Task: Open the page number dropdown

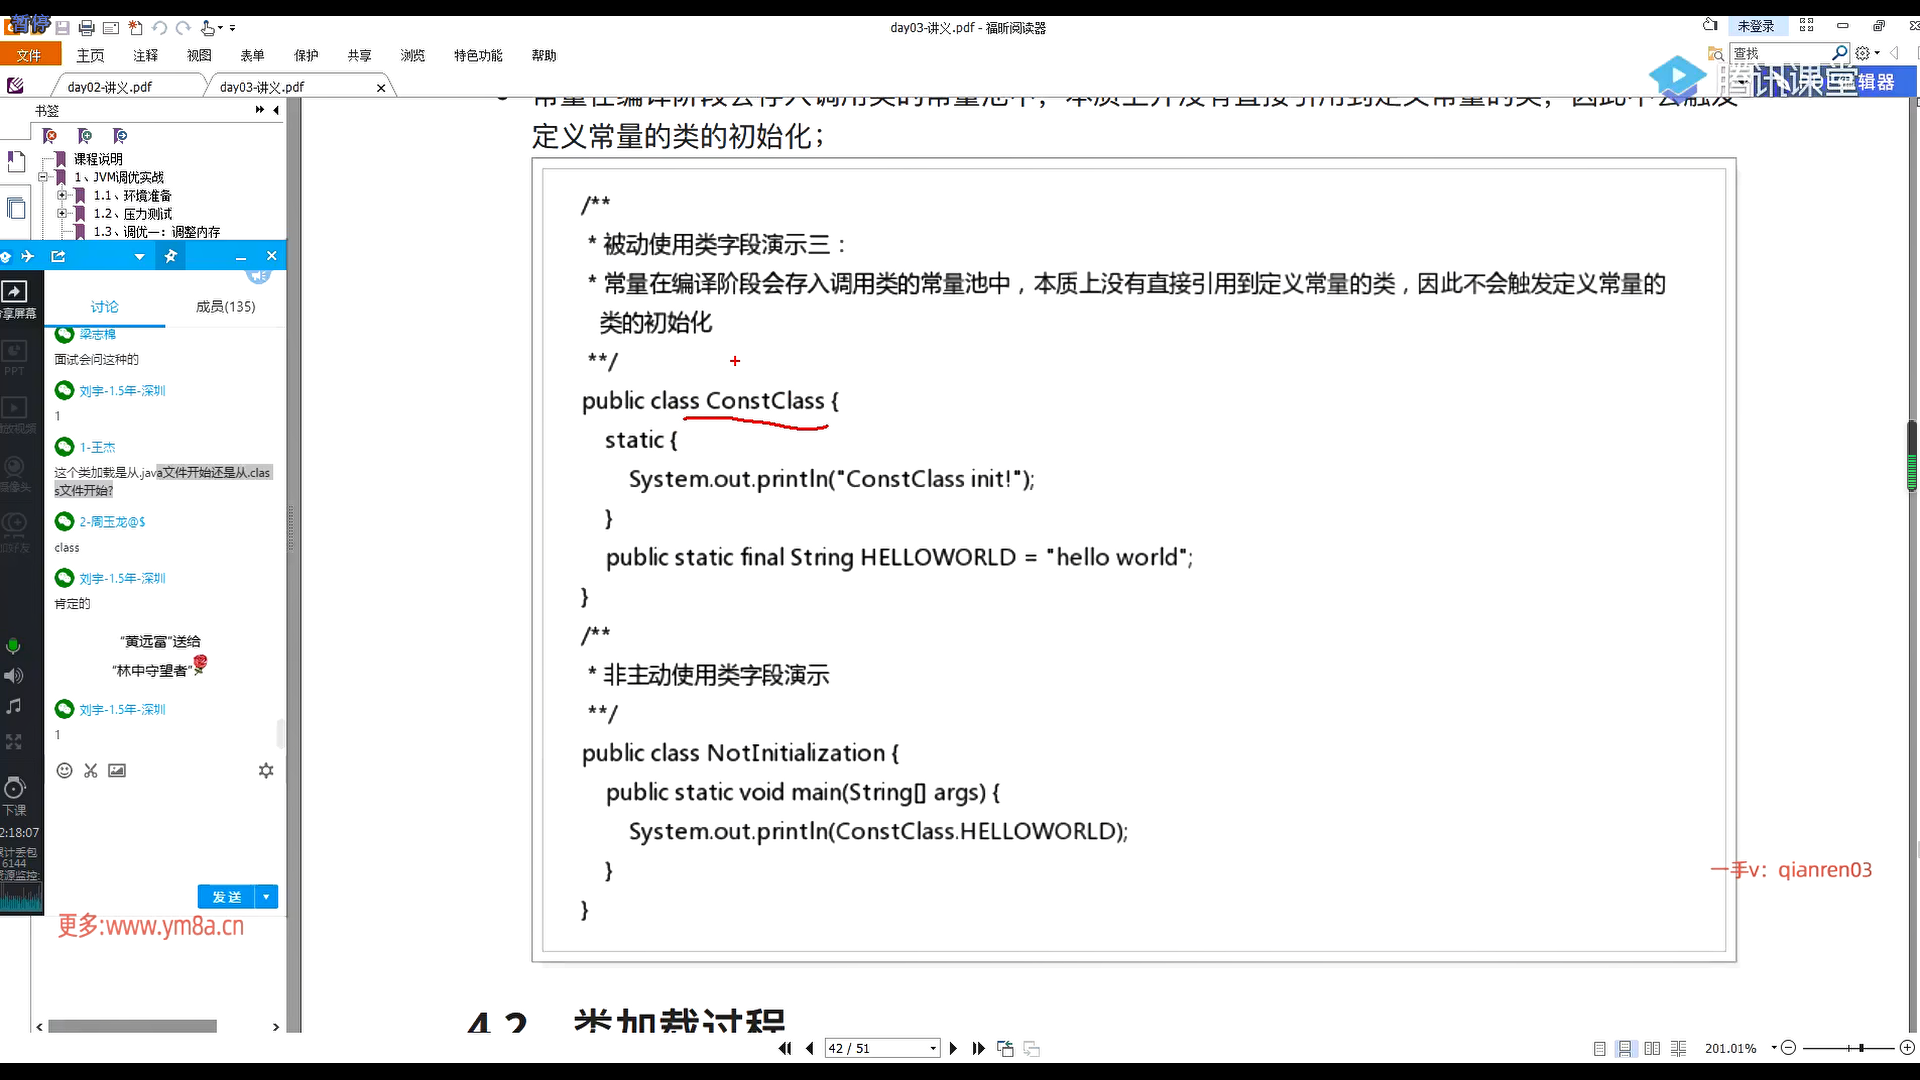Action: [933, 1048]
